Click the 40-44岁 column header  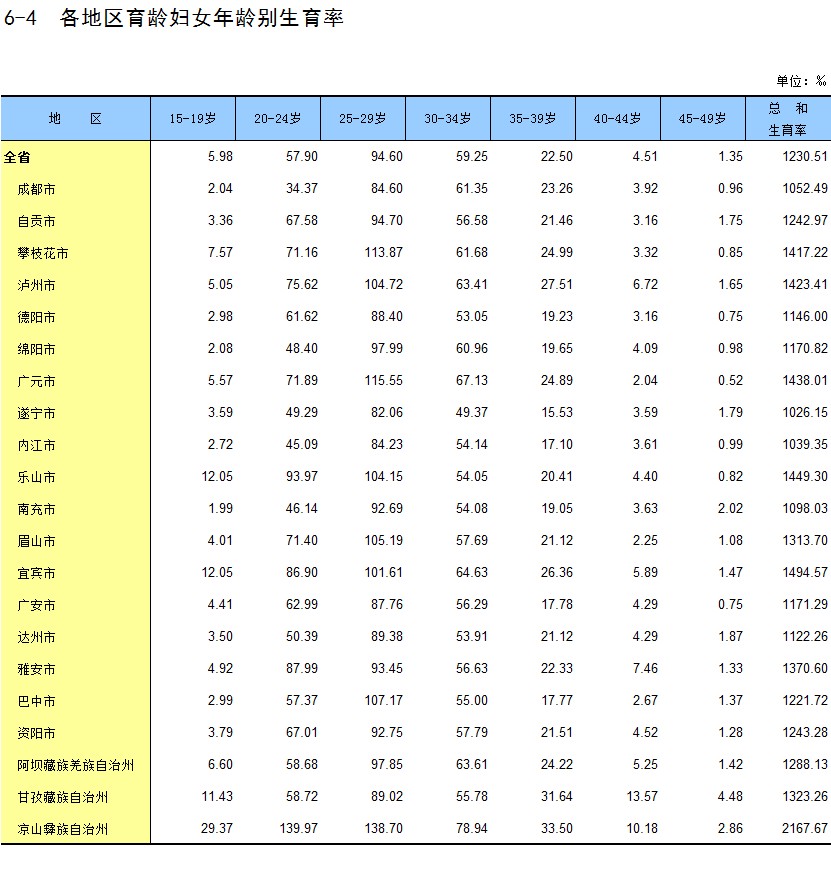coord(618,119)
